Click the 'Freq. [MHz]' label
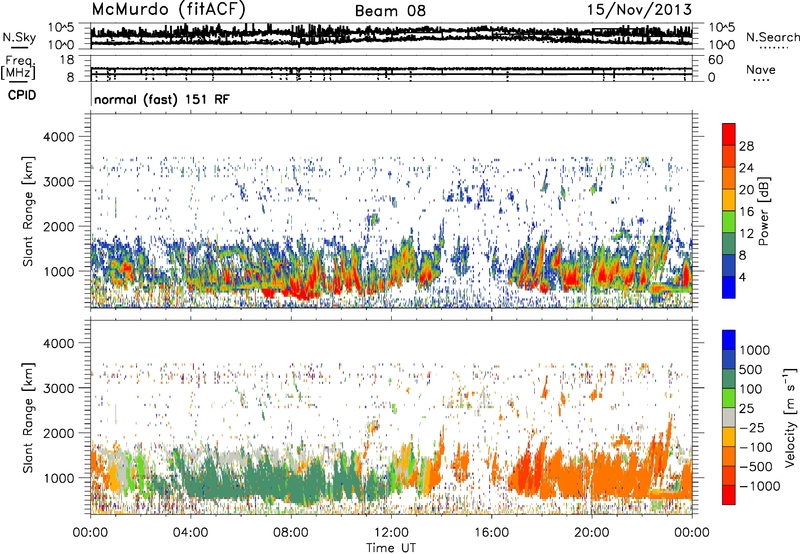Screen dimensions: 800x554 click(19, 67)
